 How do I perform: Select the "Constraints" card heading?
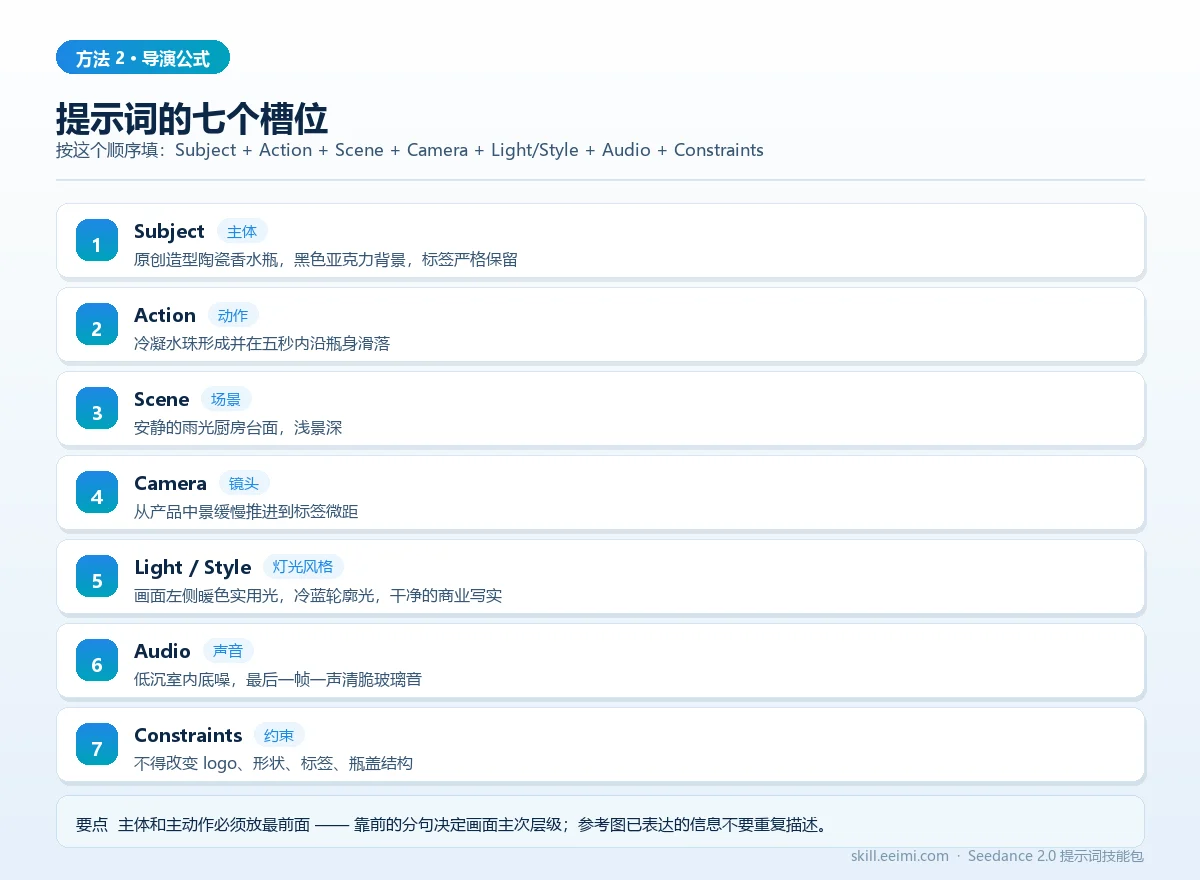(188, 735)
